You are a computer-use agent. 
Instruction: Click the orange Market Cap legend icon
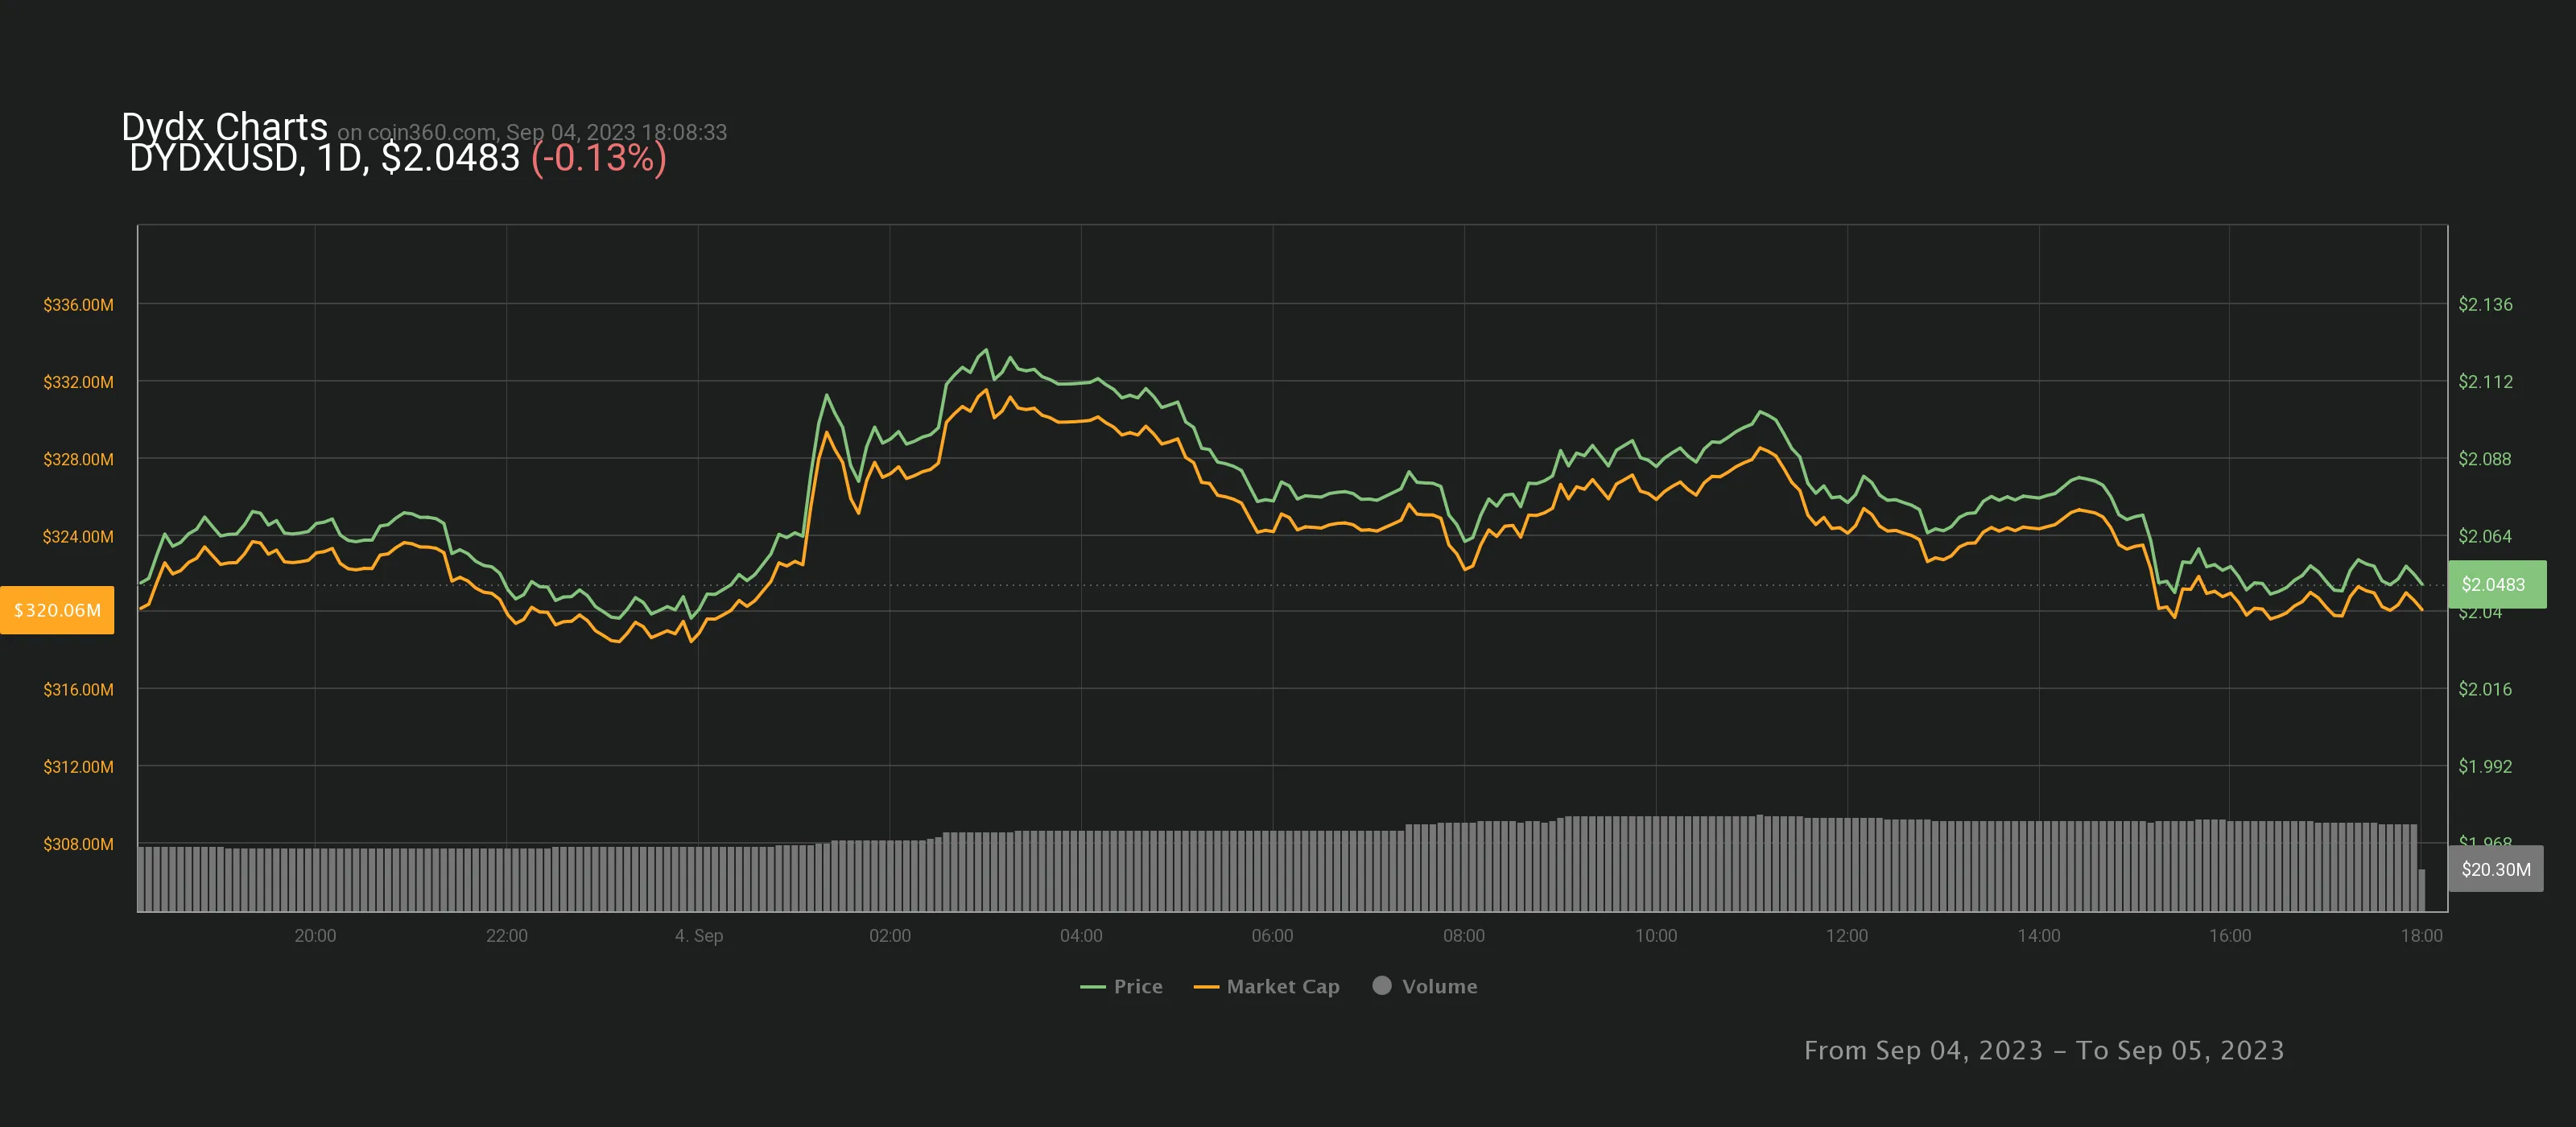(1206, 987)
